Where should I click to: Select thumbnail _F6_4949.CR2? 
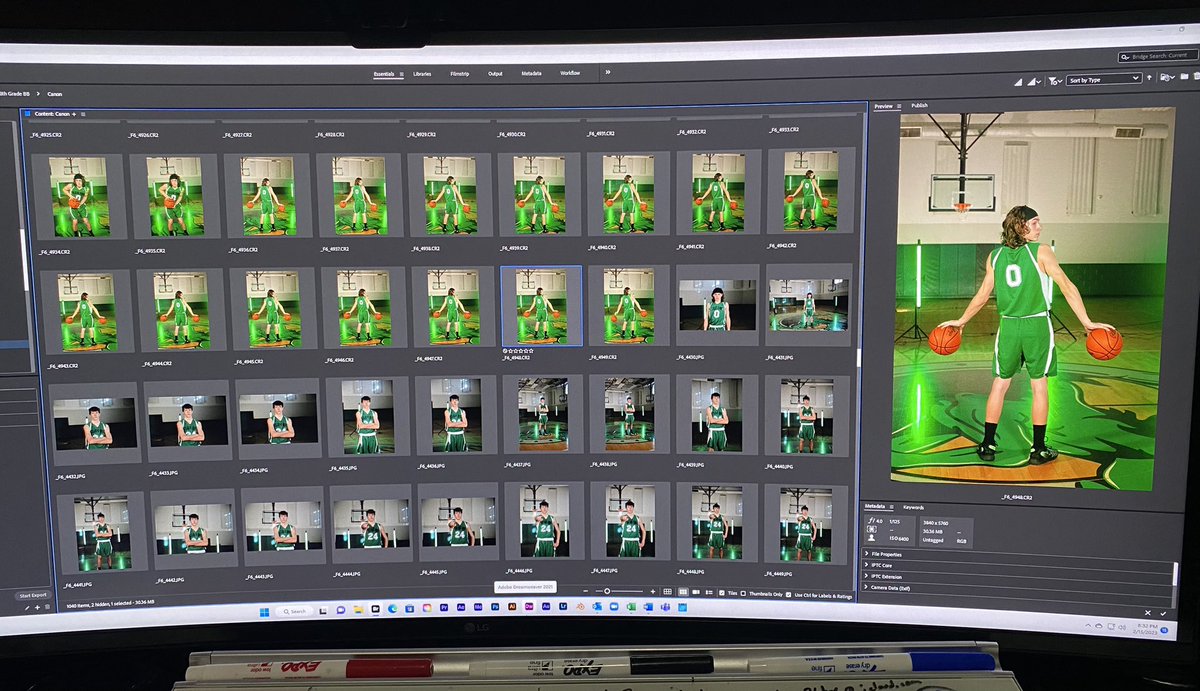click(628, 306)
